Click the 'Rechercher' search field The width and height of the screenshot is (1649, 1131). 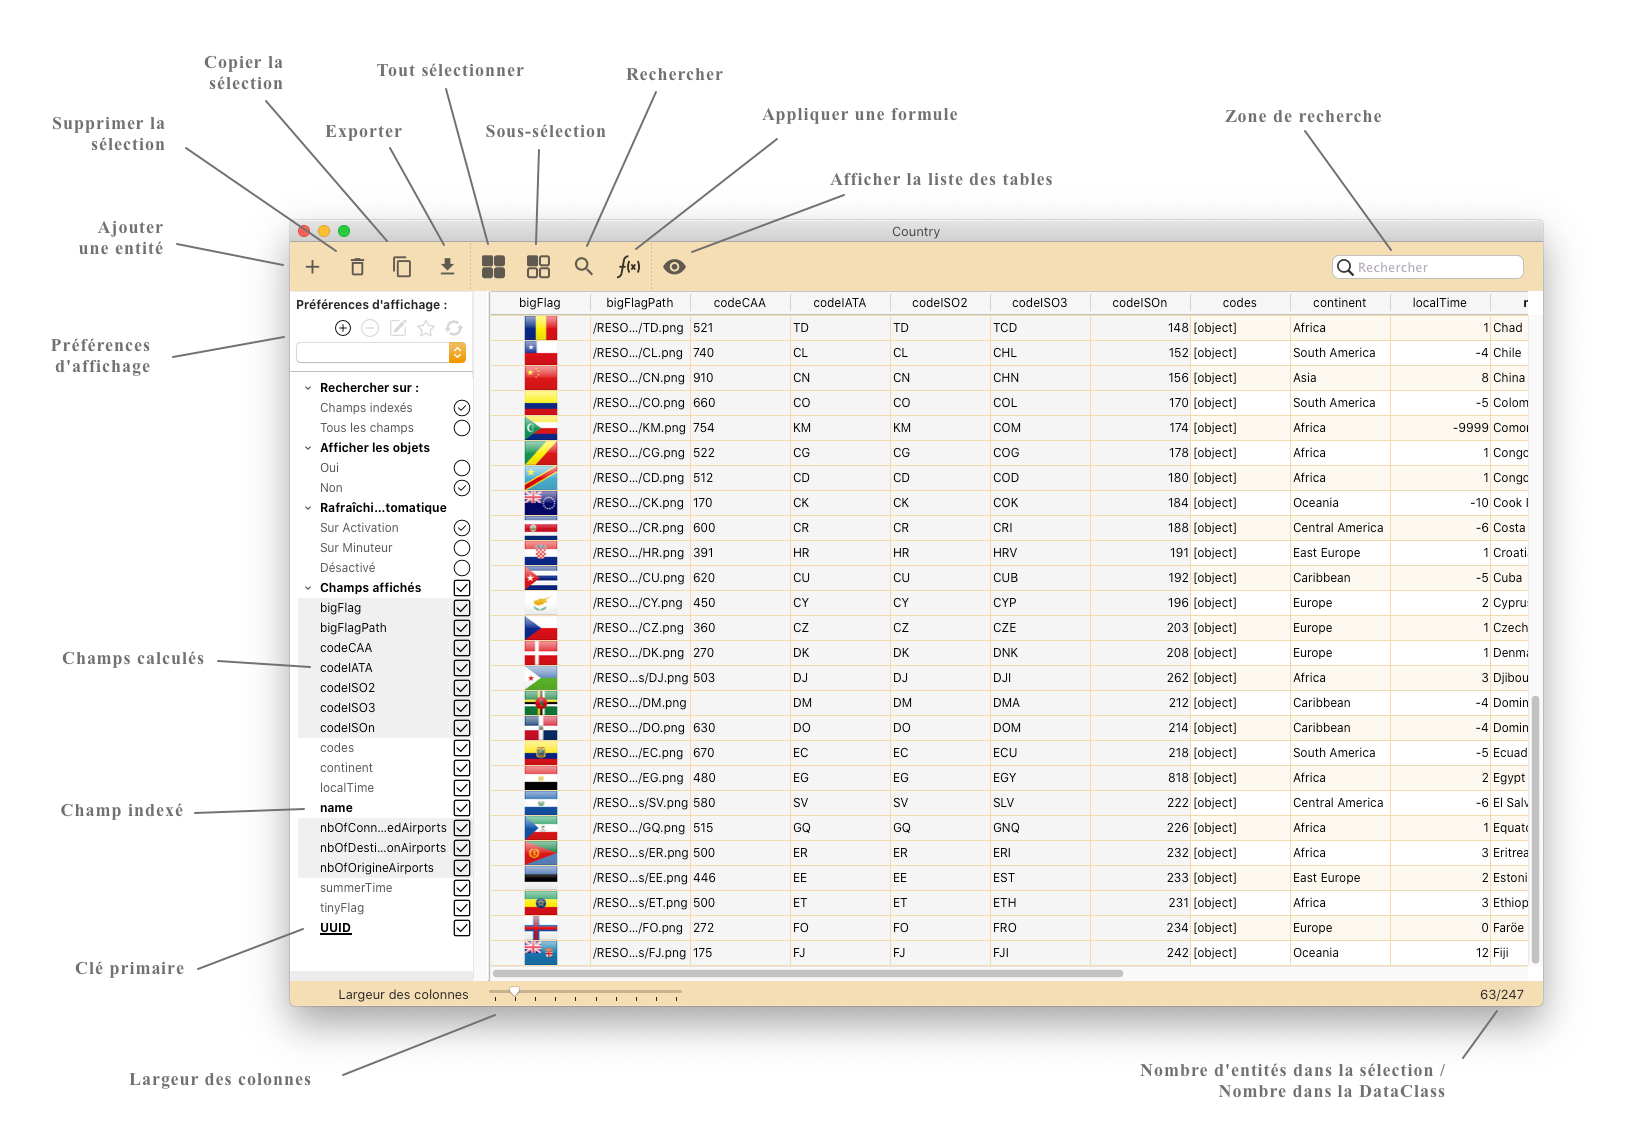click(1428, 267)
